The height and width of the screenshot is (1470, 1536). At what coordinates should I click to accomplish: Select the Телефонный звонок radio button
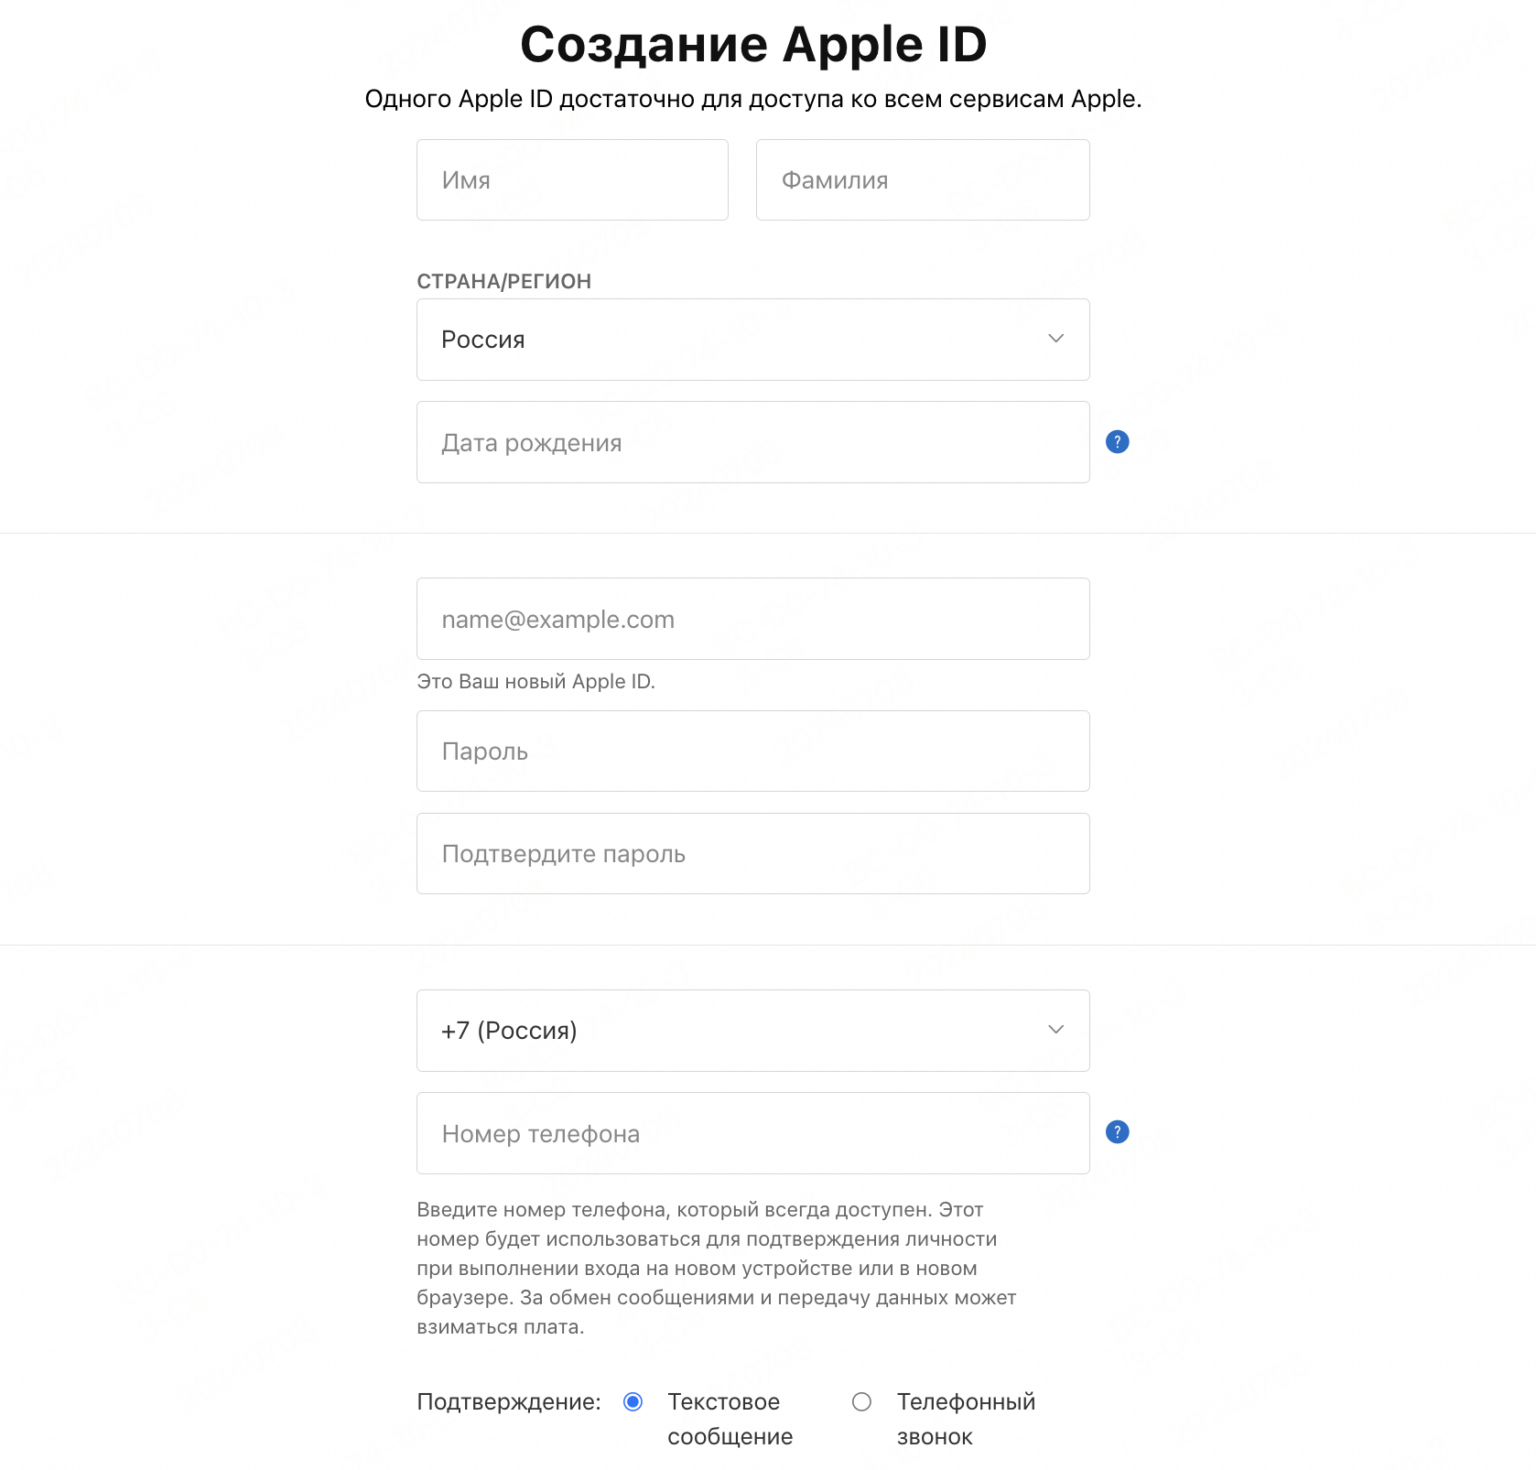[861, 1402]
